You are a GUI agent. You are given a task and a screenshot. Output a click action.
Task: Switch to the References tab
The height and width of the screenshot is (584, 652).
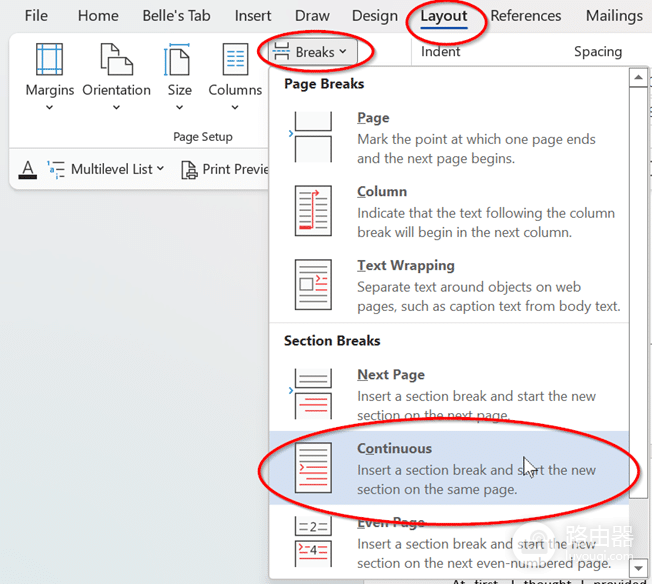pyautogui.click(x=526, y=16)
